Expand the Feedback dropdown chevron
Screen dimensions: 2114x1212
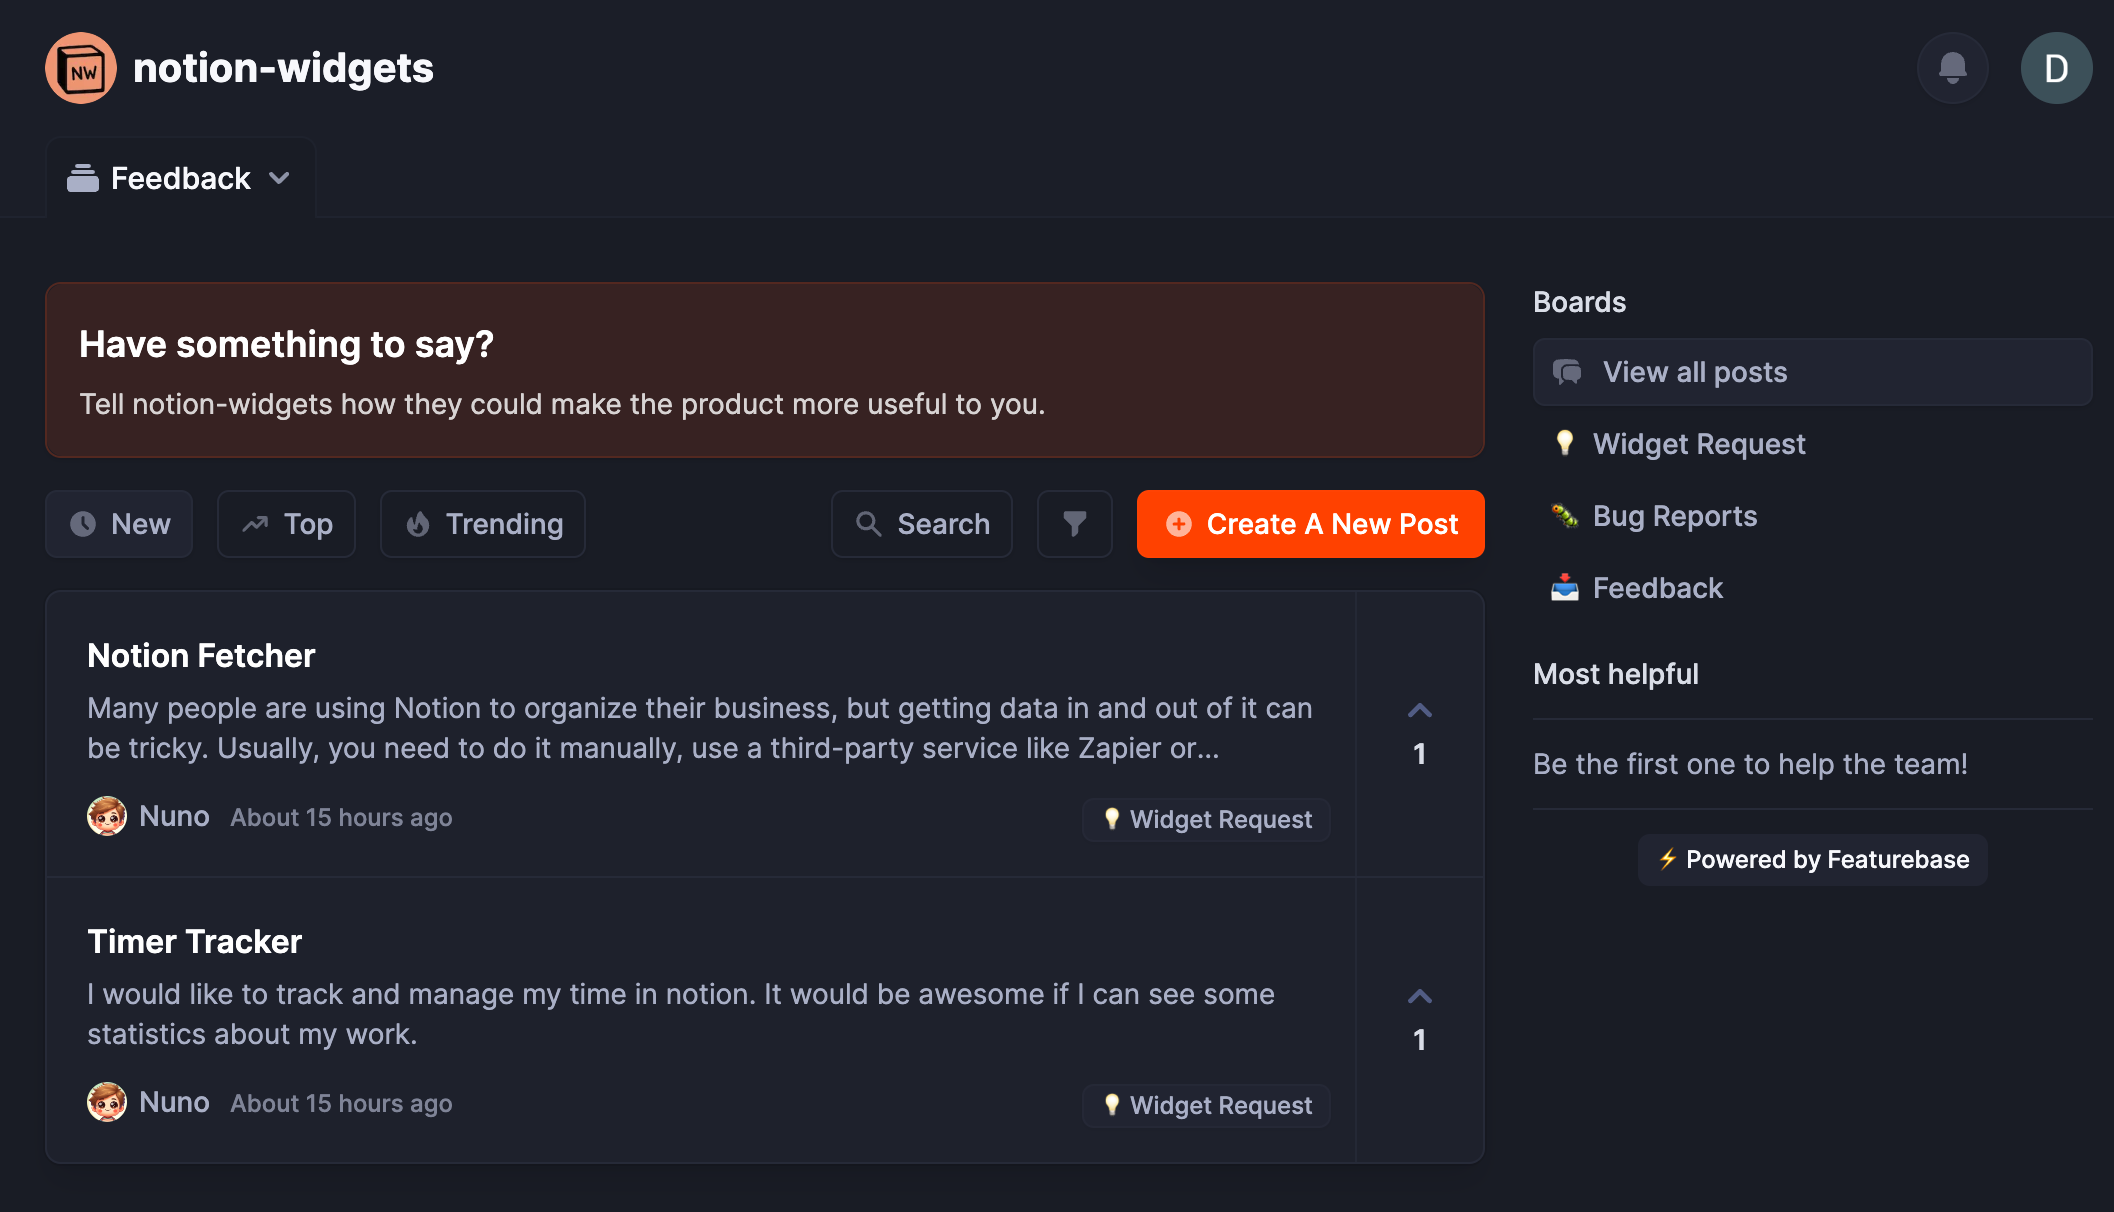[280, 178]
